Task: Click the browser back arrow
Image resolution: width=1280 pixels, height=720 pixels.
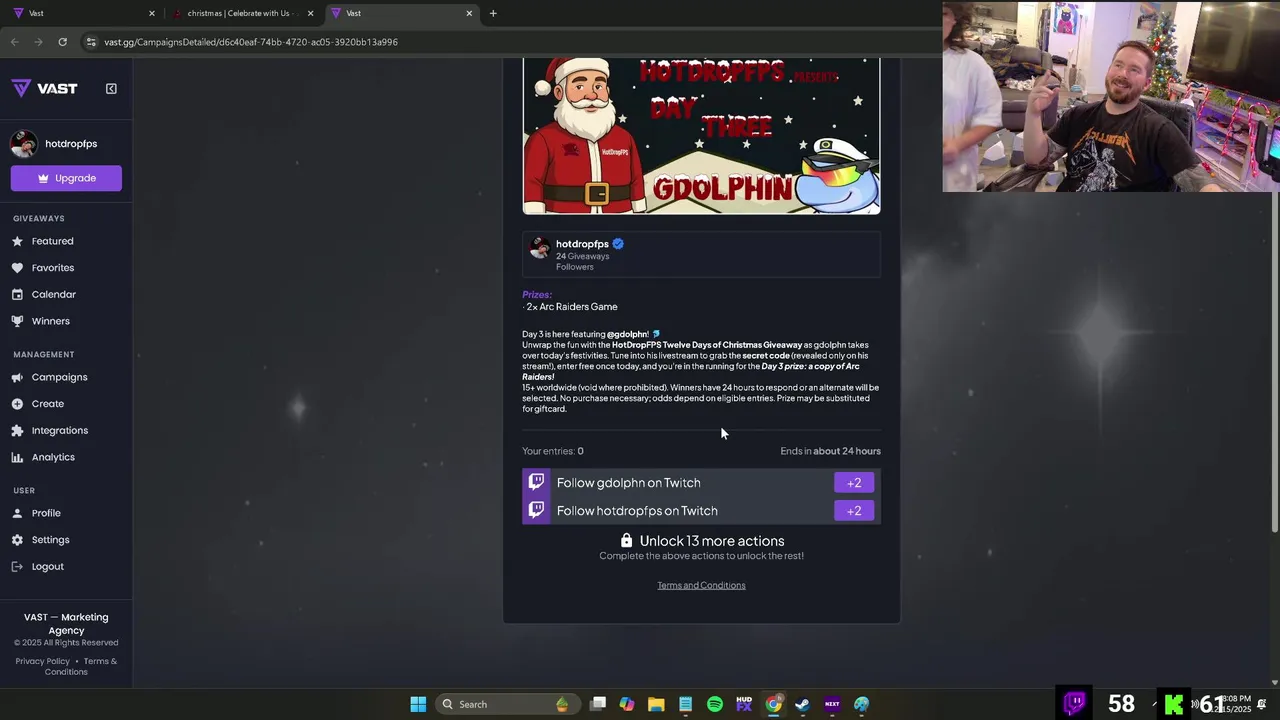Action: point(14,42)
